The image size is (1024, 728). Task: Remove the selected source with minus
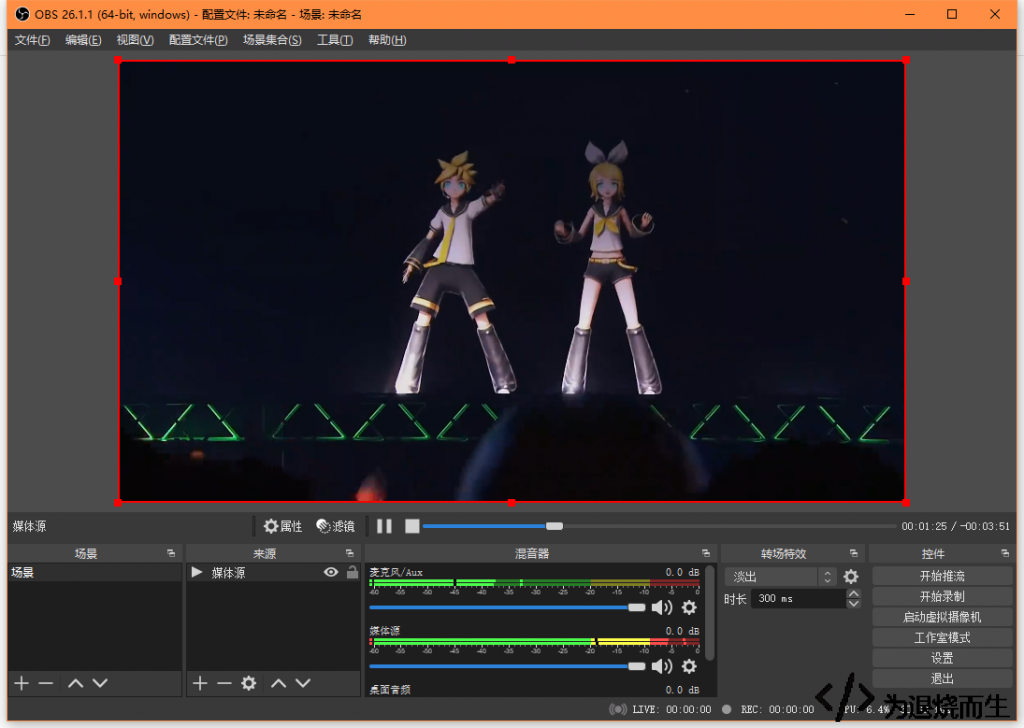(225, 684)
